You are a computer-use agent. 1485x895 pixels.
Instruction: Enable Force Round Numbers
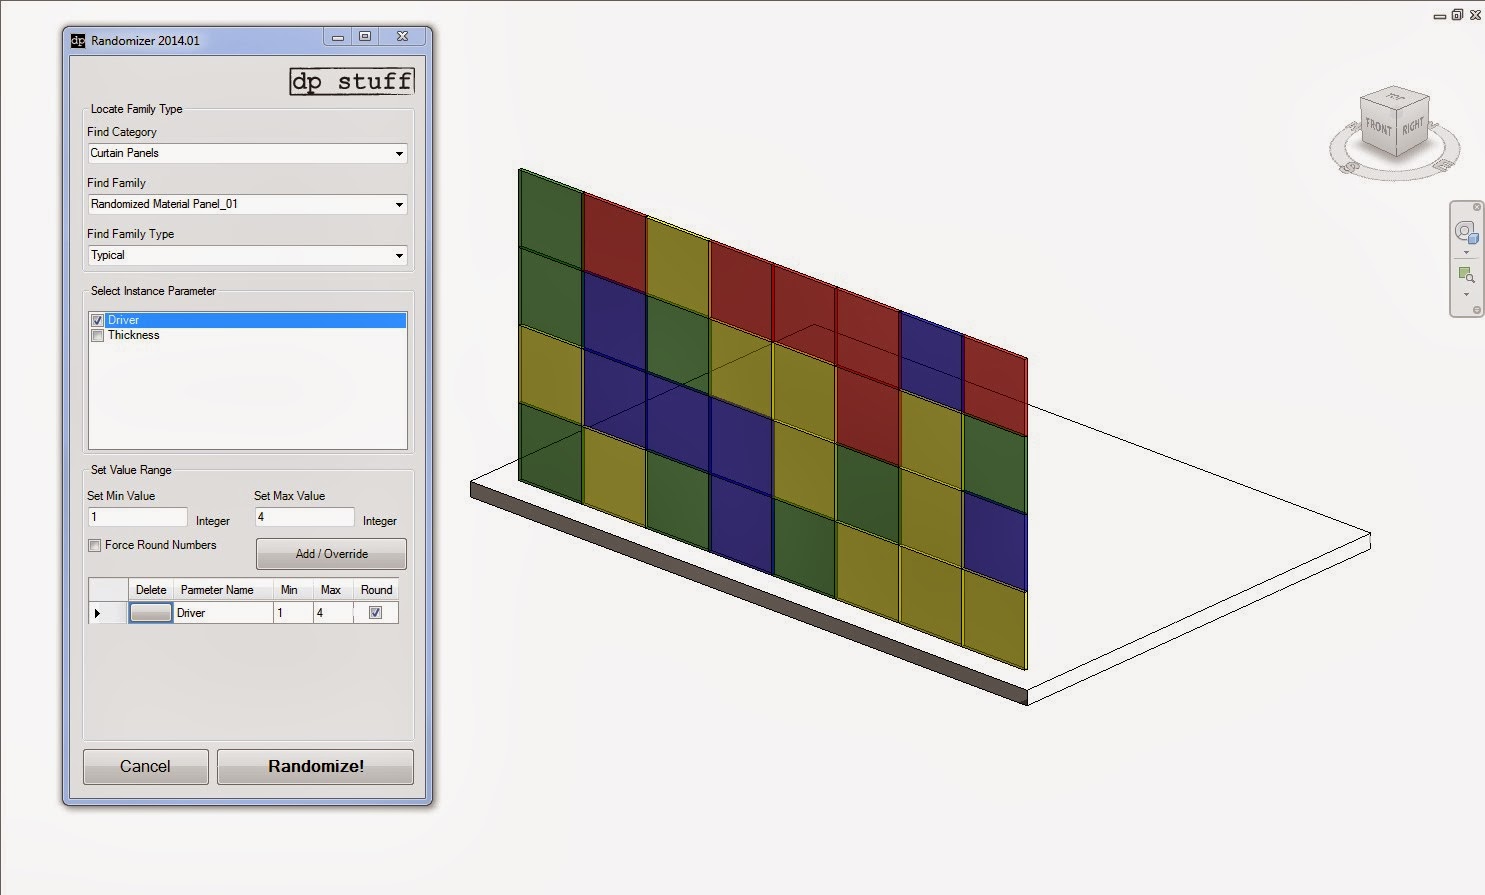pos(94,545)
